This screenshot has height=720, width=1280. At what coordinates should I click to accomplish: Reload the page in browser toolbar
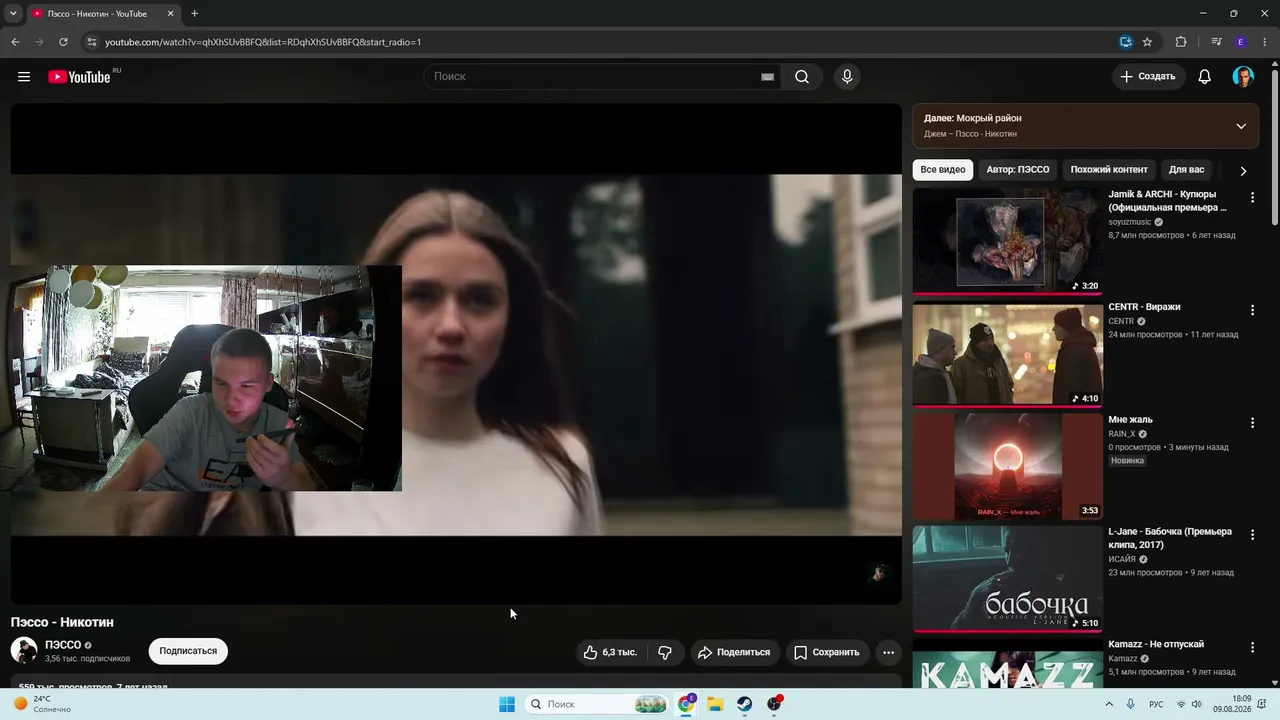(x=63, y=42)
